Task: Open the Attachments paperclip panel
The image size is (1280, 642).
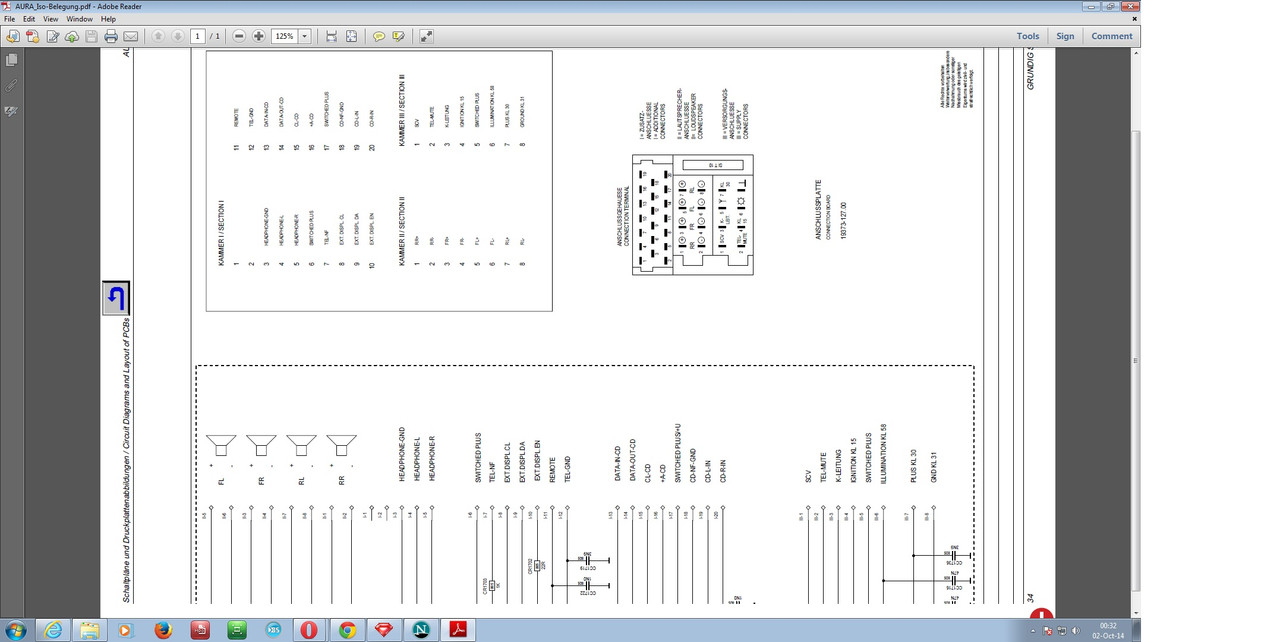Action: pos(11,86)
